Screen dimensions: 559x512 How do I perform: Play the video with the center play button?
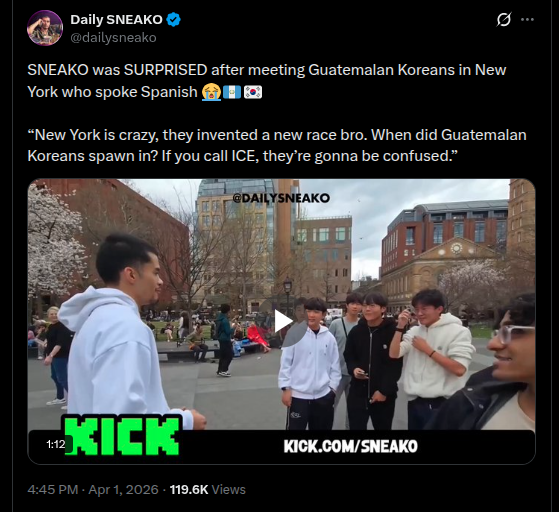coord(282,322)
